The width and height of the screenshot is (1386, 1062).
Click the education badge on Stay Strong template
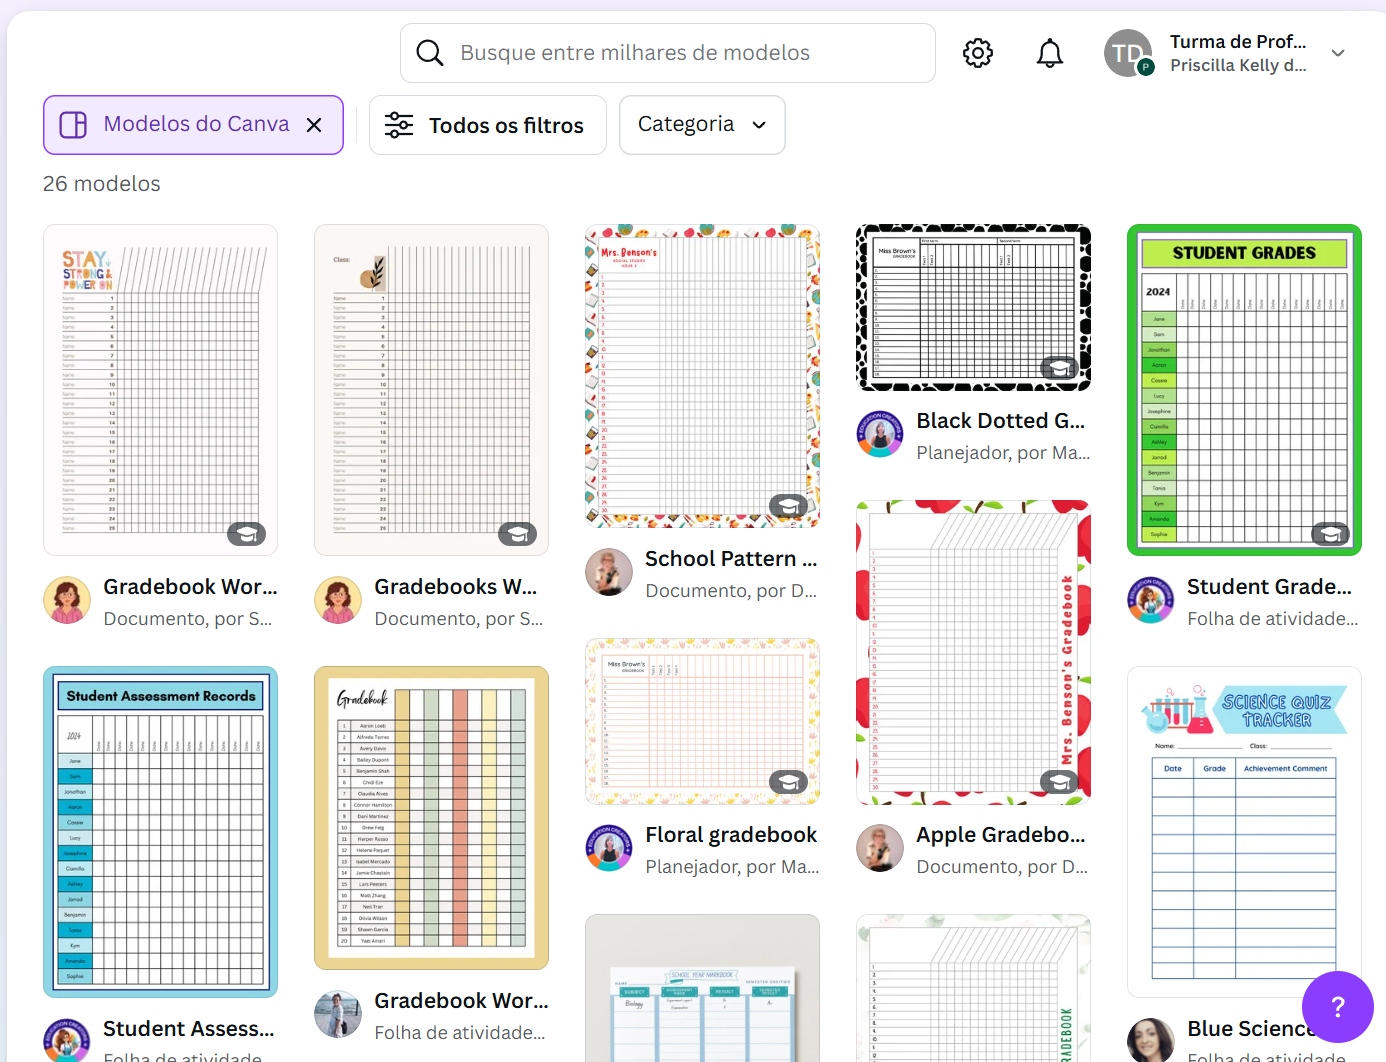point(246,534)
